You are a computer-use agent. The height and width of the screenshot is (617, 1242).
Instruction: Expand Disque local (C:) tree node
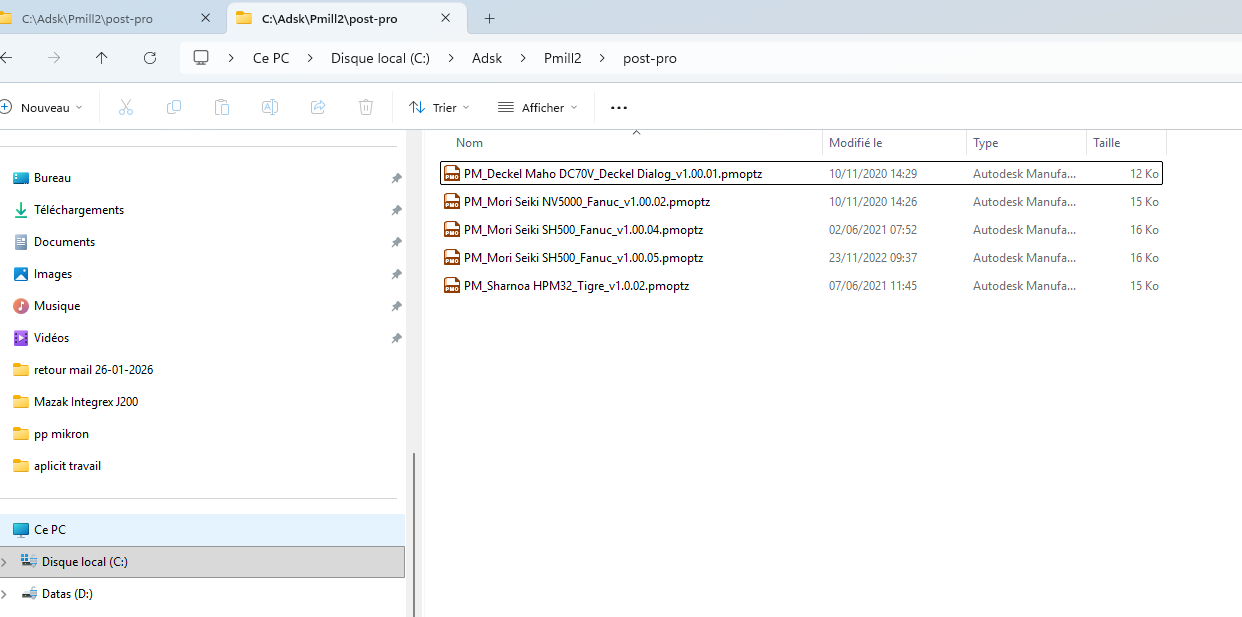pyautogui.click(x=4, y=562)
